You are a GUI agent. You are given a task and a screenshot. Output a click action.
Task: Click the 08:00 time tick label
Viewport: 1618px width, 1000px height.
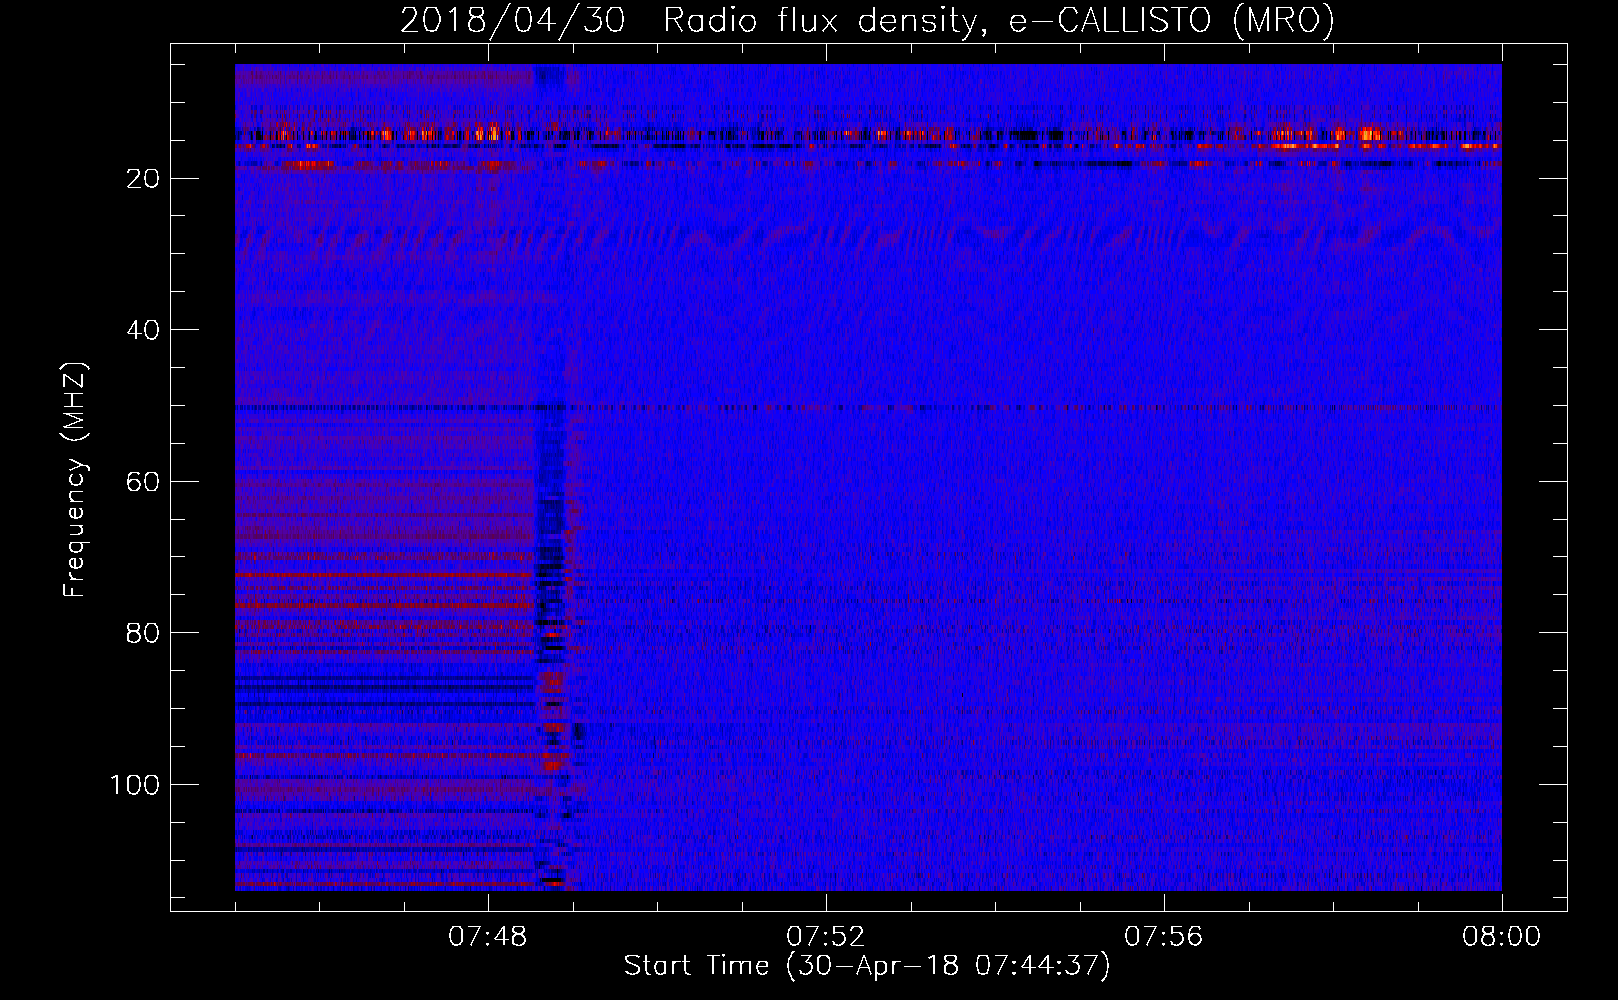pyautogui.click(x=1501, y=937)
